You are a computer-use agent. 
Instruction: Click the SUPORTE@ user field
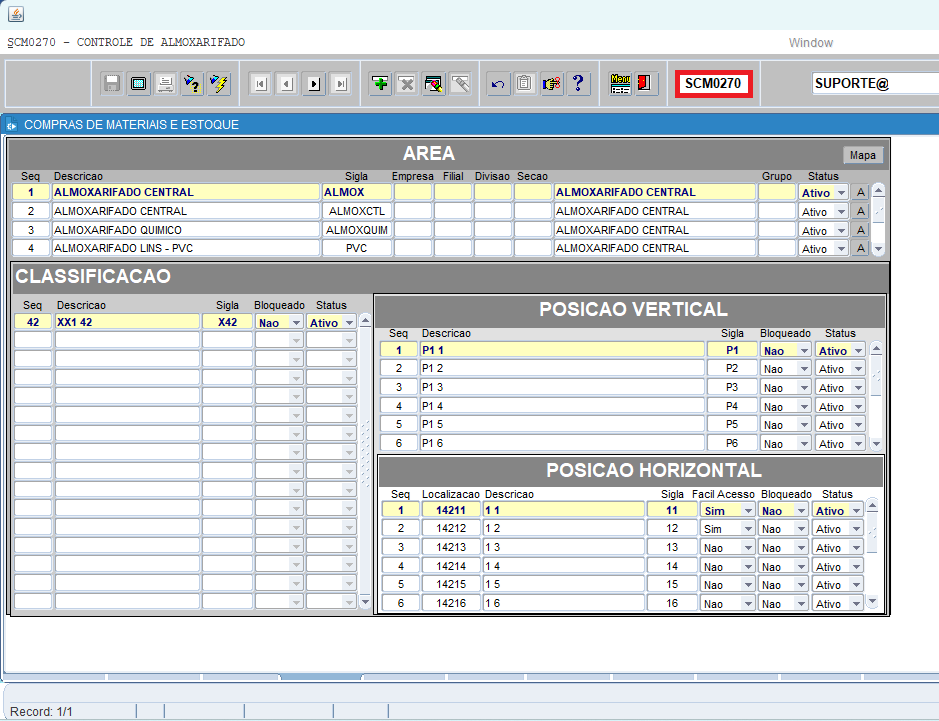click(874, 84)
